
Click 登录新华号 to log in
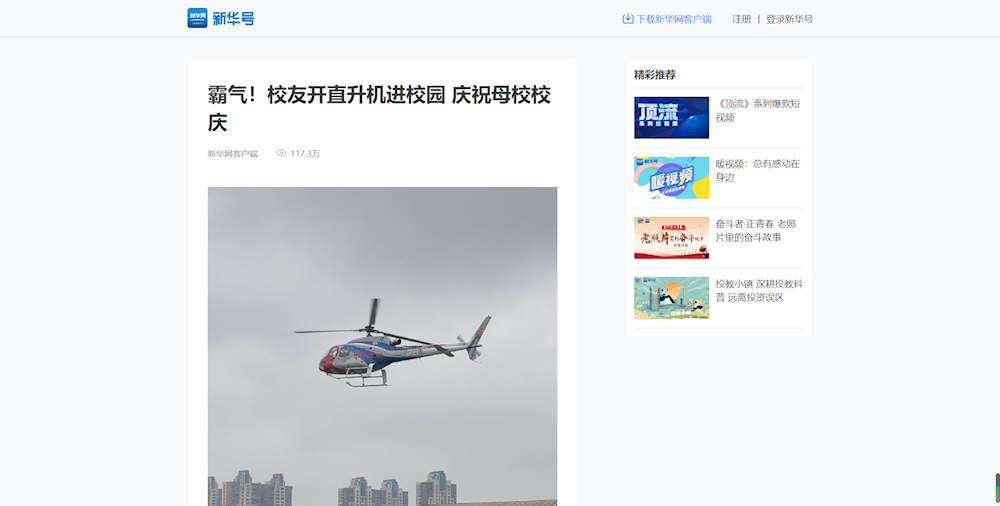pos(789,19)
